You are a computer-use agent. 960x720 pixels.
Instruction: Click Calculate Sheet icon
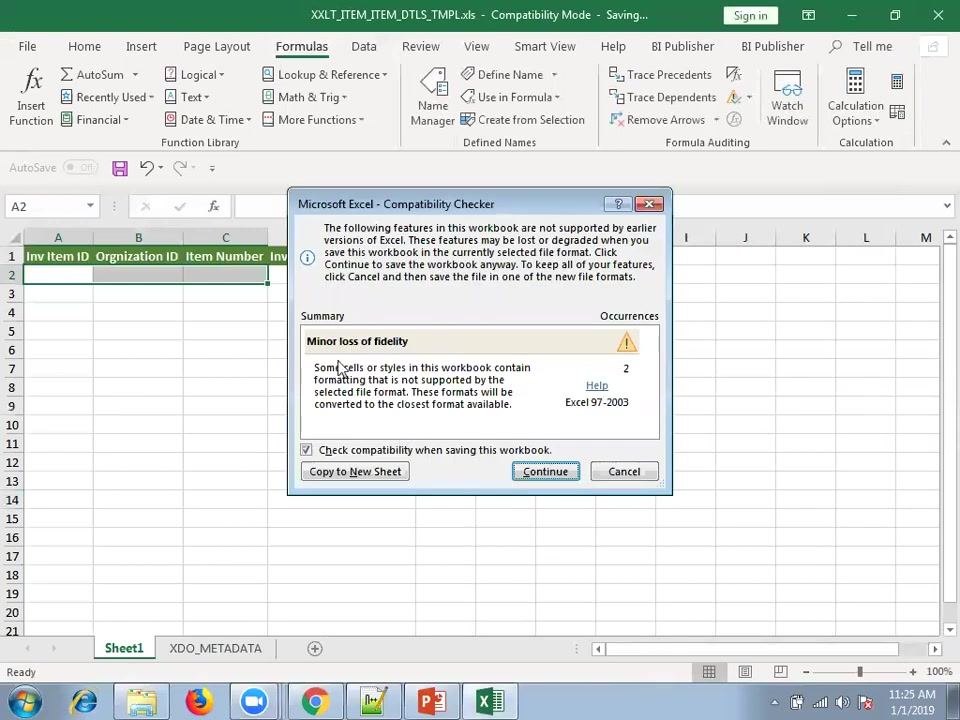897,111
